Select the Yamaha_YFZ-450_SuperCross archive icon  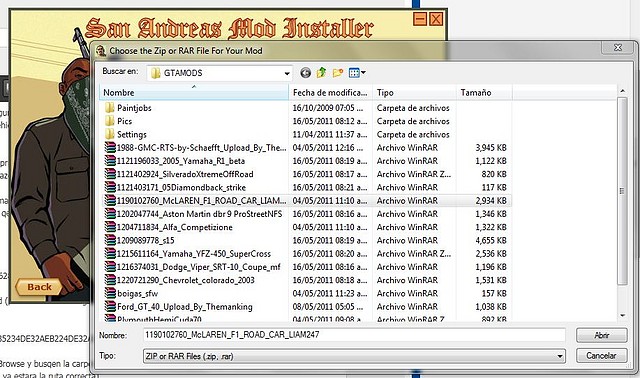[x=110, y=253]
